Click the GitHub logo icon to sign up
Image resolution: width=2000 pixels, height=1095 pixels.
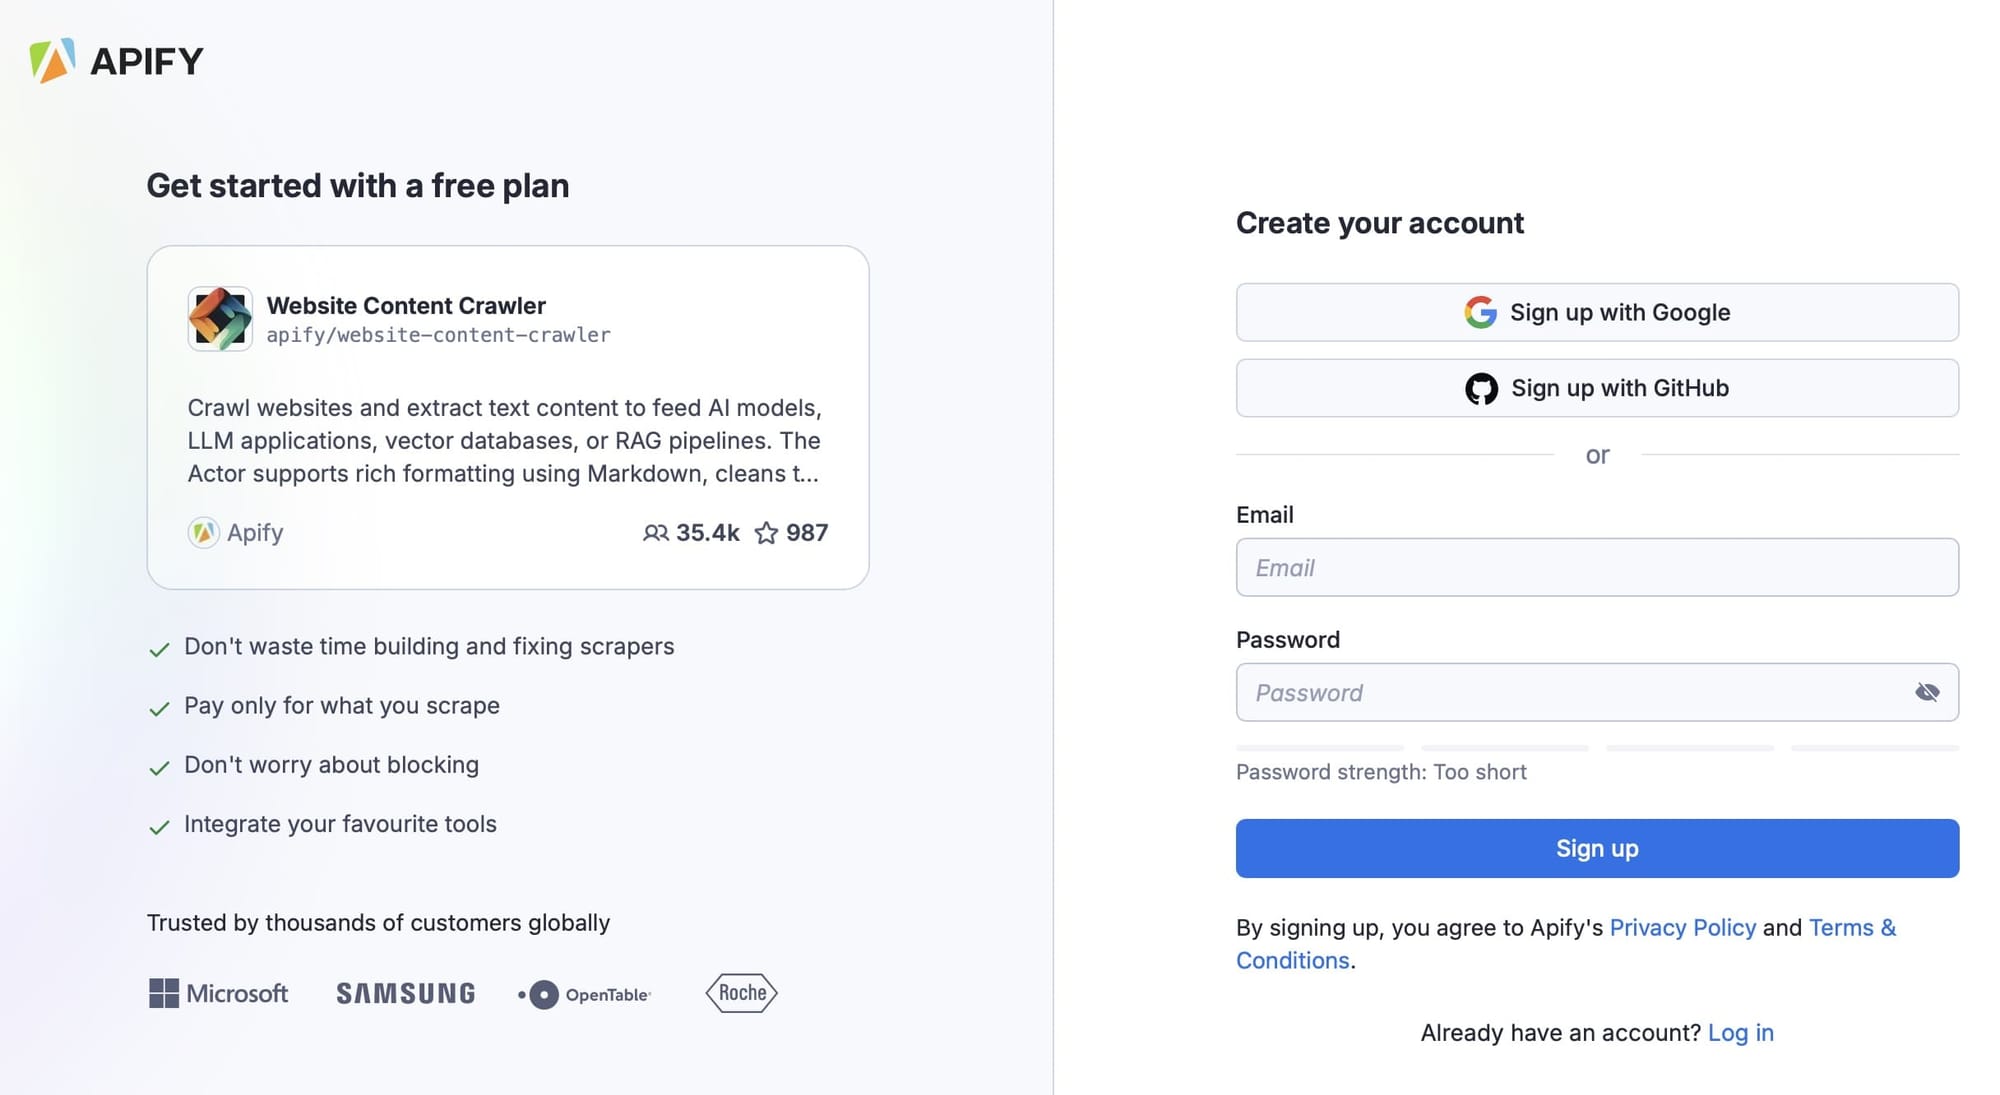(1481, 387)
